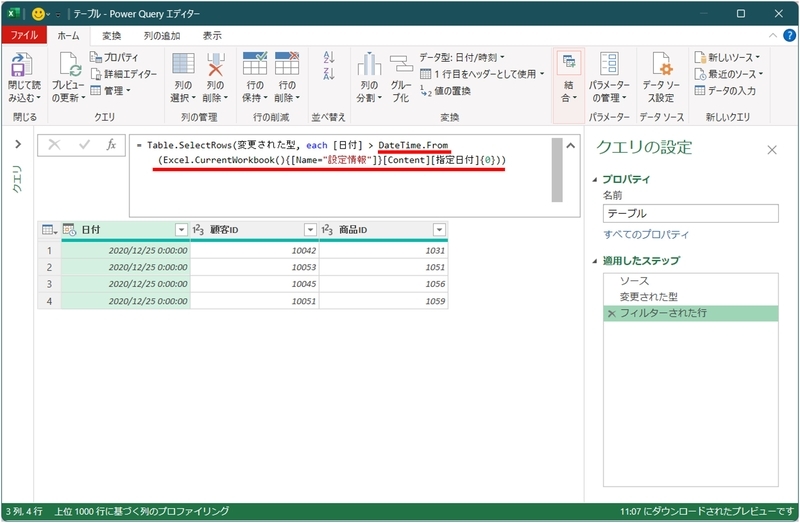
Task: Open the ファイル tab
Action: coord(24,35)
